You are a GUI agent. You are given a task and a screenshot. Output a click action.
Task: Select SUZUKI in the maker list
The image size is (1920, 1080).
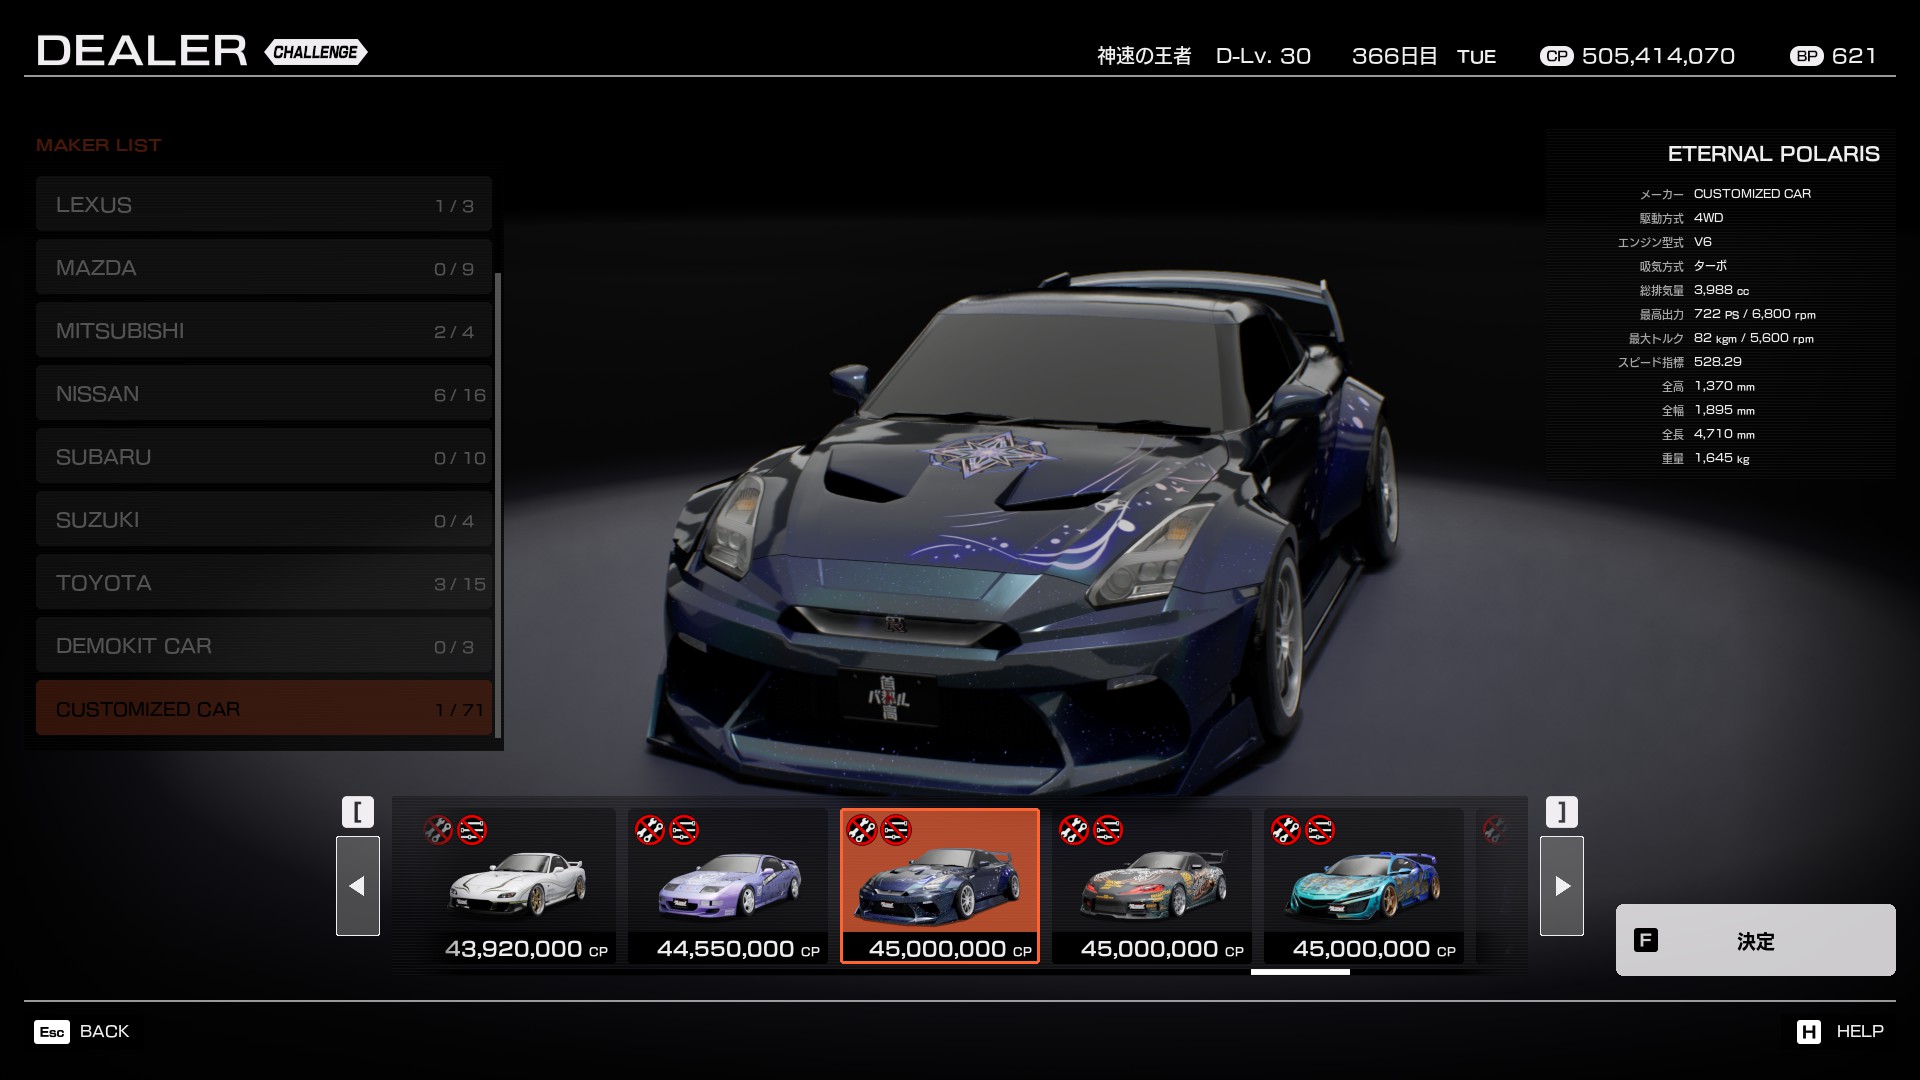264,520
